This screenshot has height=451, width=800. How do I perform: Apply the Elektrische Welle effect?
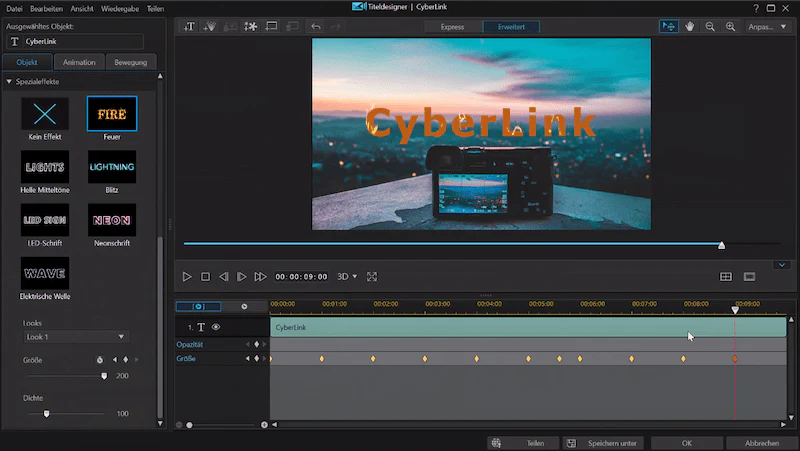click(45, 273)
